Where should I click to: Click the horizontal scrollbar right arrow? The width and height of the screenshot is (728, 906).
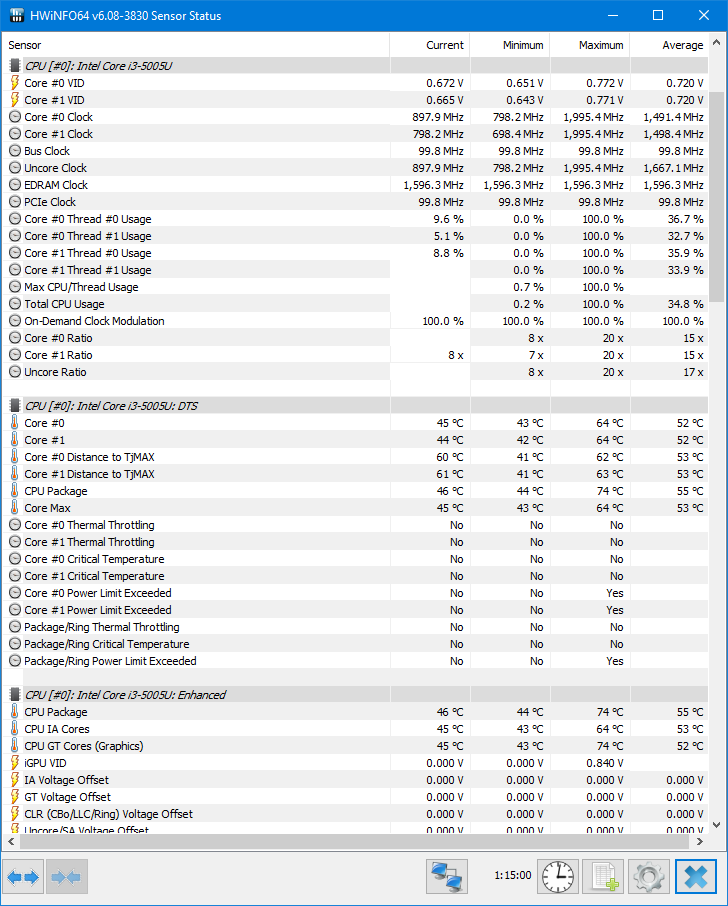(x=700, y=841)
